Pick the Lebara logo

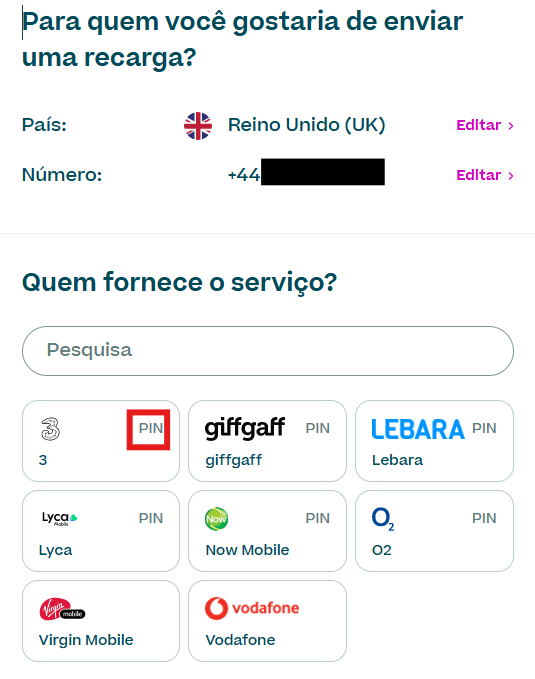[418, 429]
